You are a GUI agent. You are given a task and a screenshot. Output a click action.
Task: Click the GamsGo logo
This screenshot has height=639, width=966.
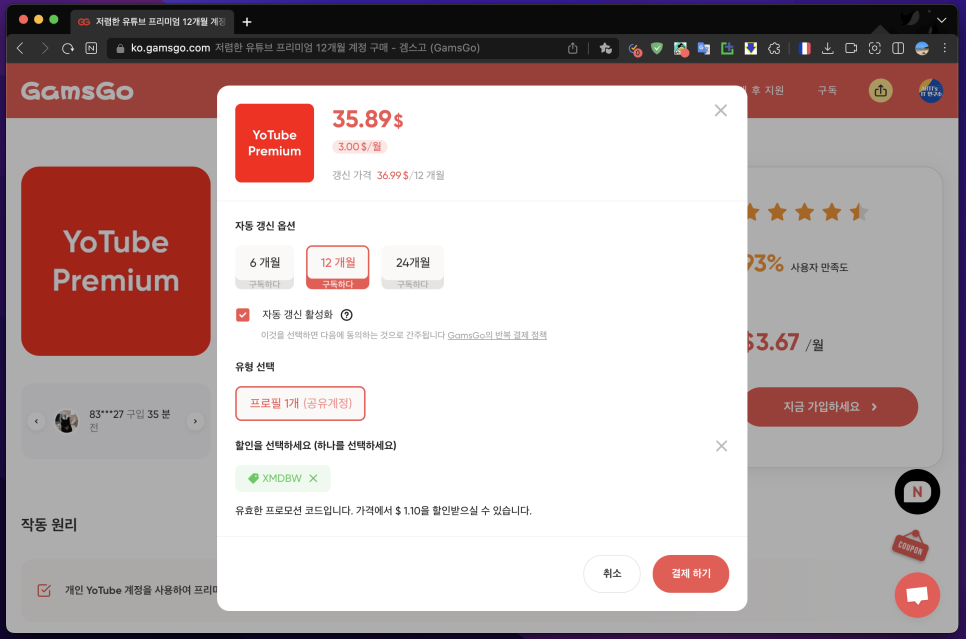77,91
